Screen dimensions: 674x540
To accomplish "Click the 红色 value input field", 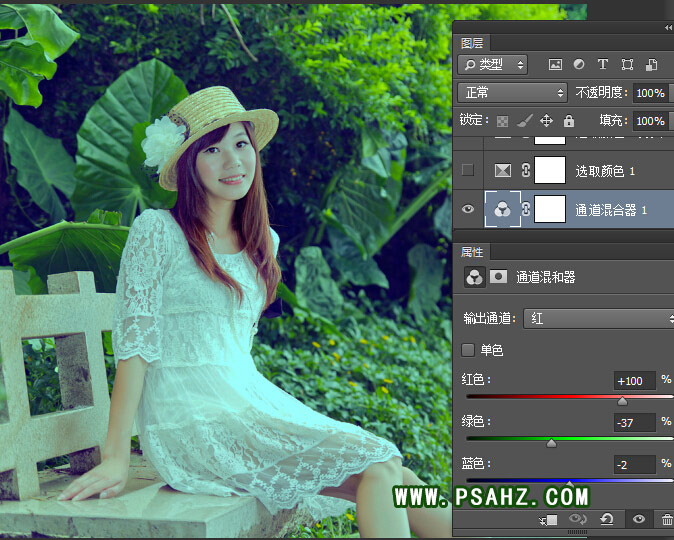I will (x=634, y=381).
